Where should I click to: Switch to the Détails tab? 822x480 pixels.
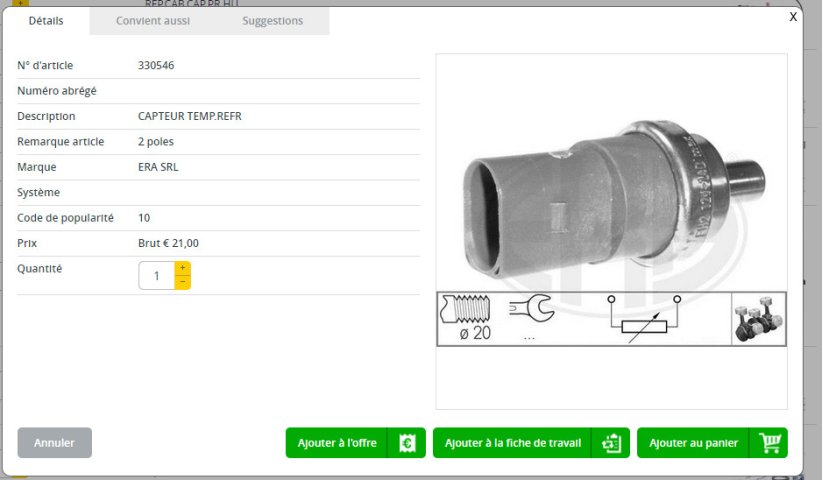tap(46, 21)
